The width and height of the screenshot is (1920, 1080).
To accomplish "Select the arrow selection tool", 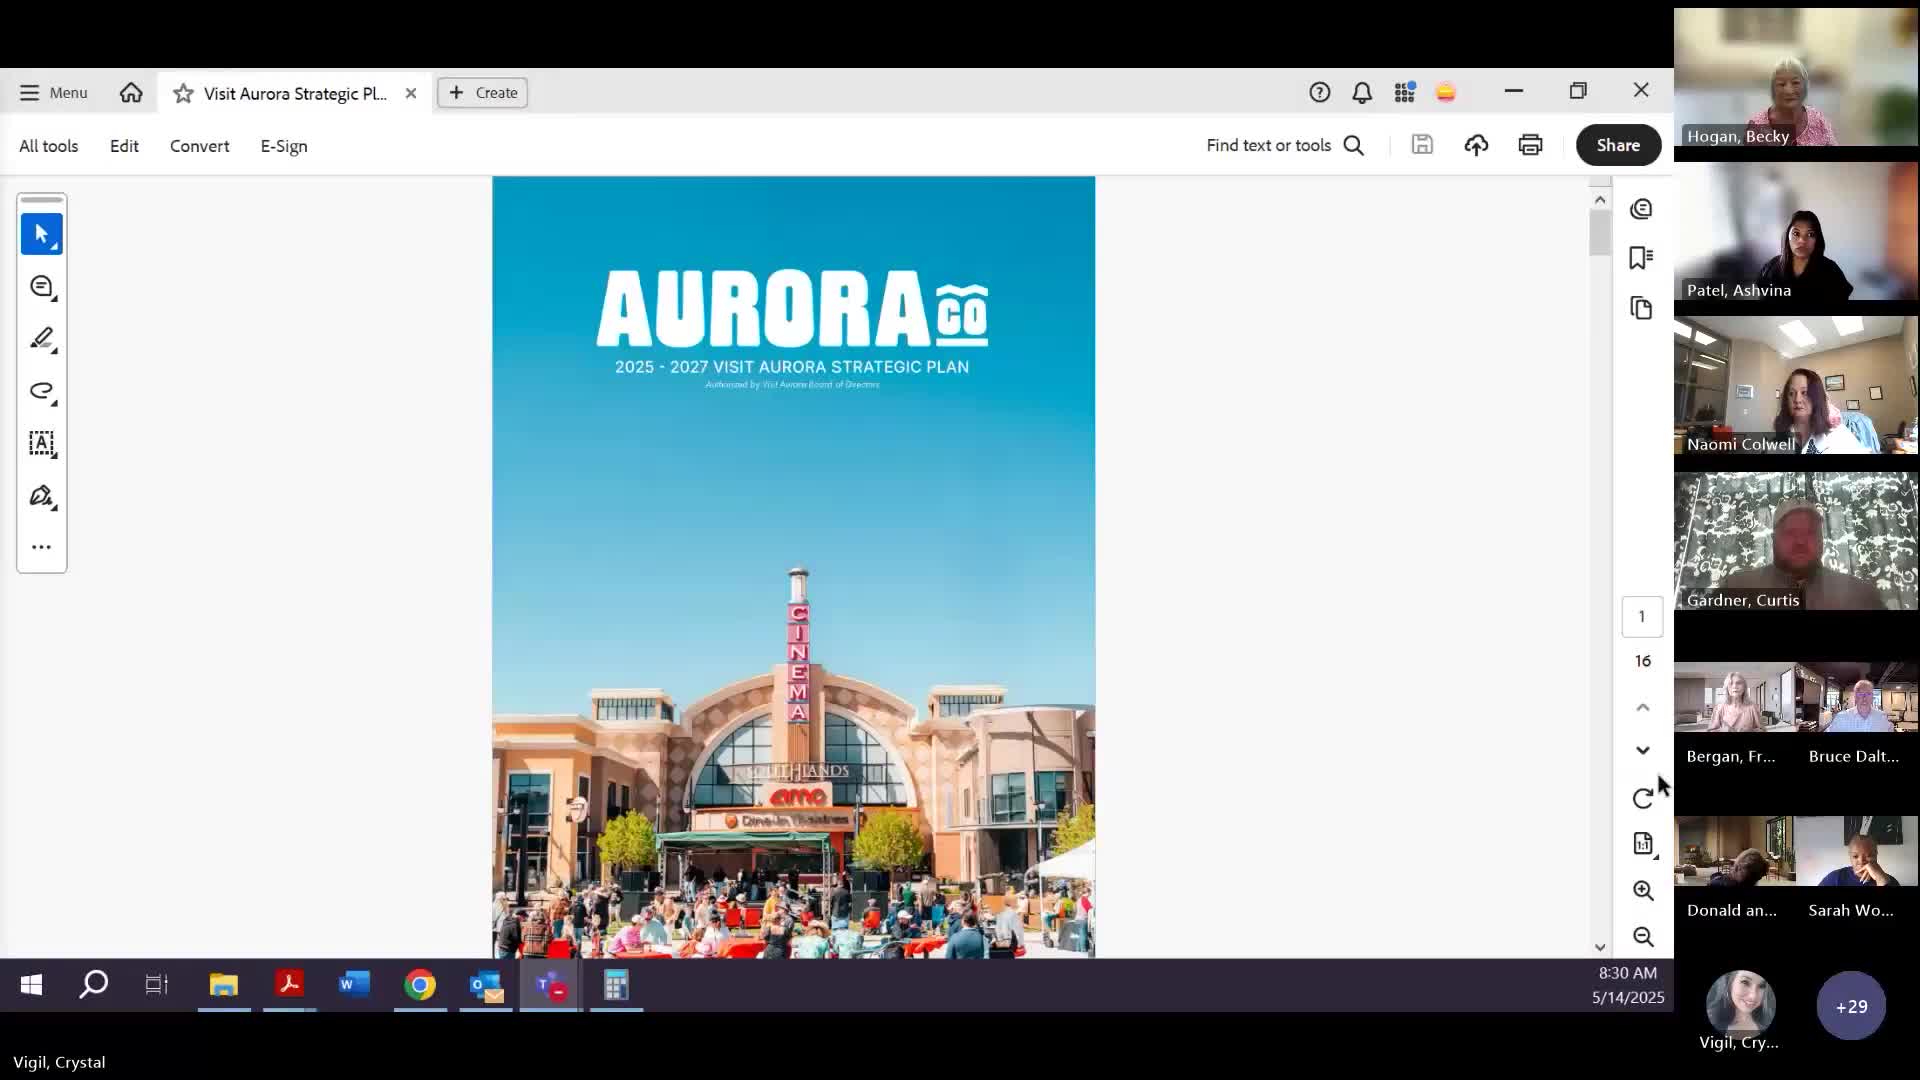I will [x=41, y=234].
